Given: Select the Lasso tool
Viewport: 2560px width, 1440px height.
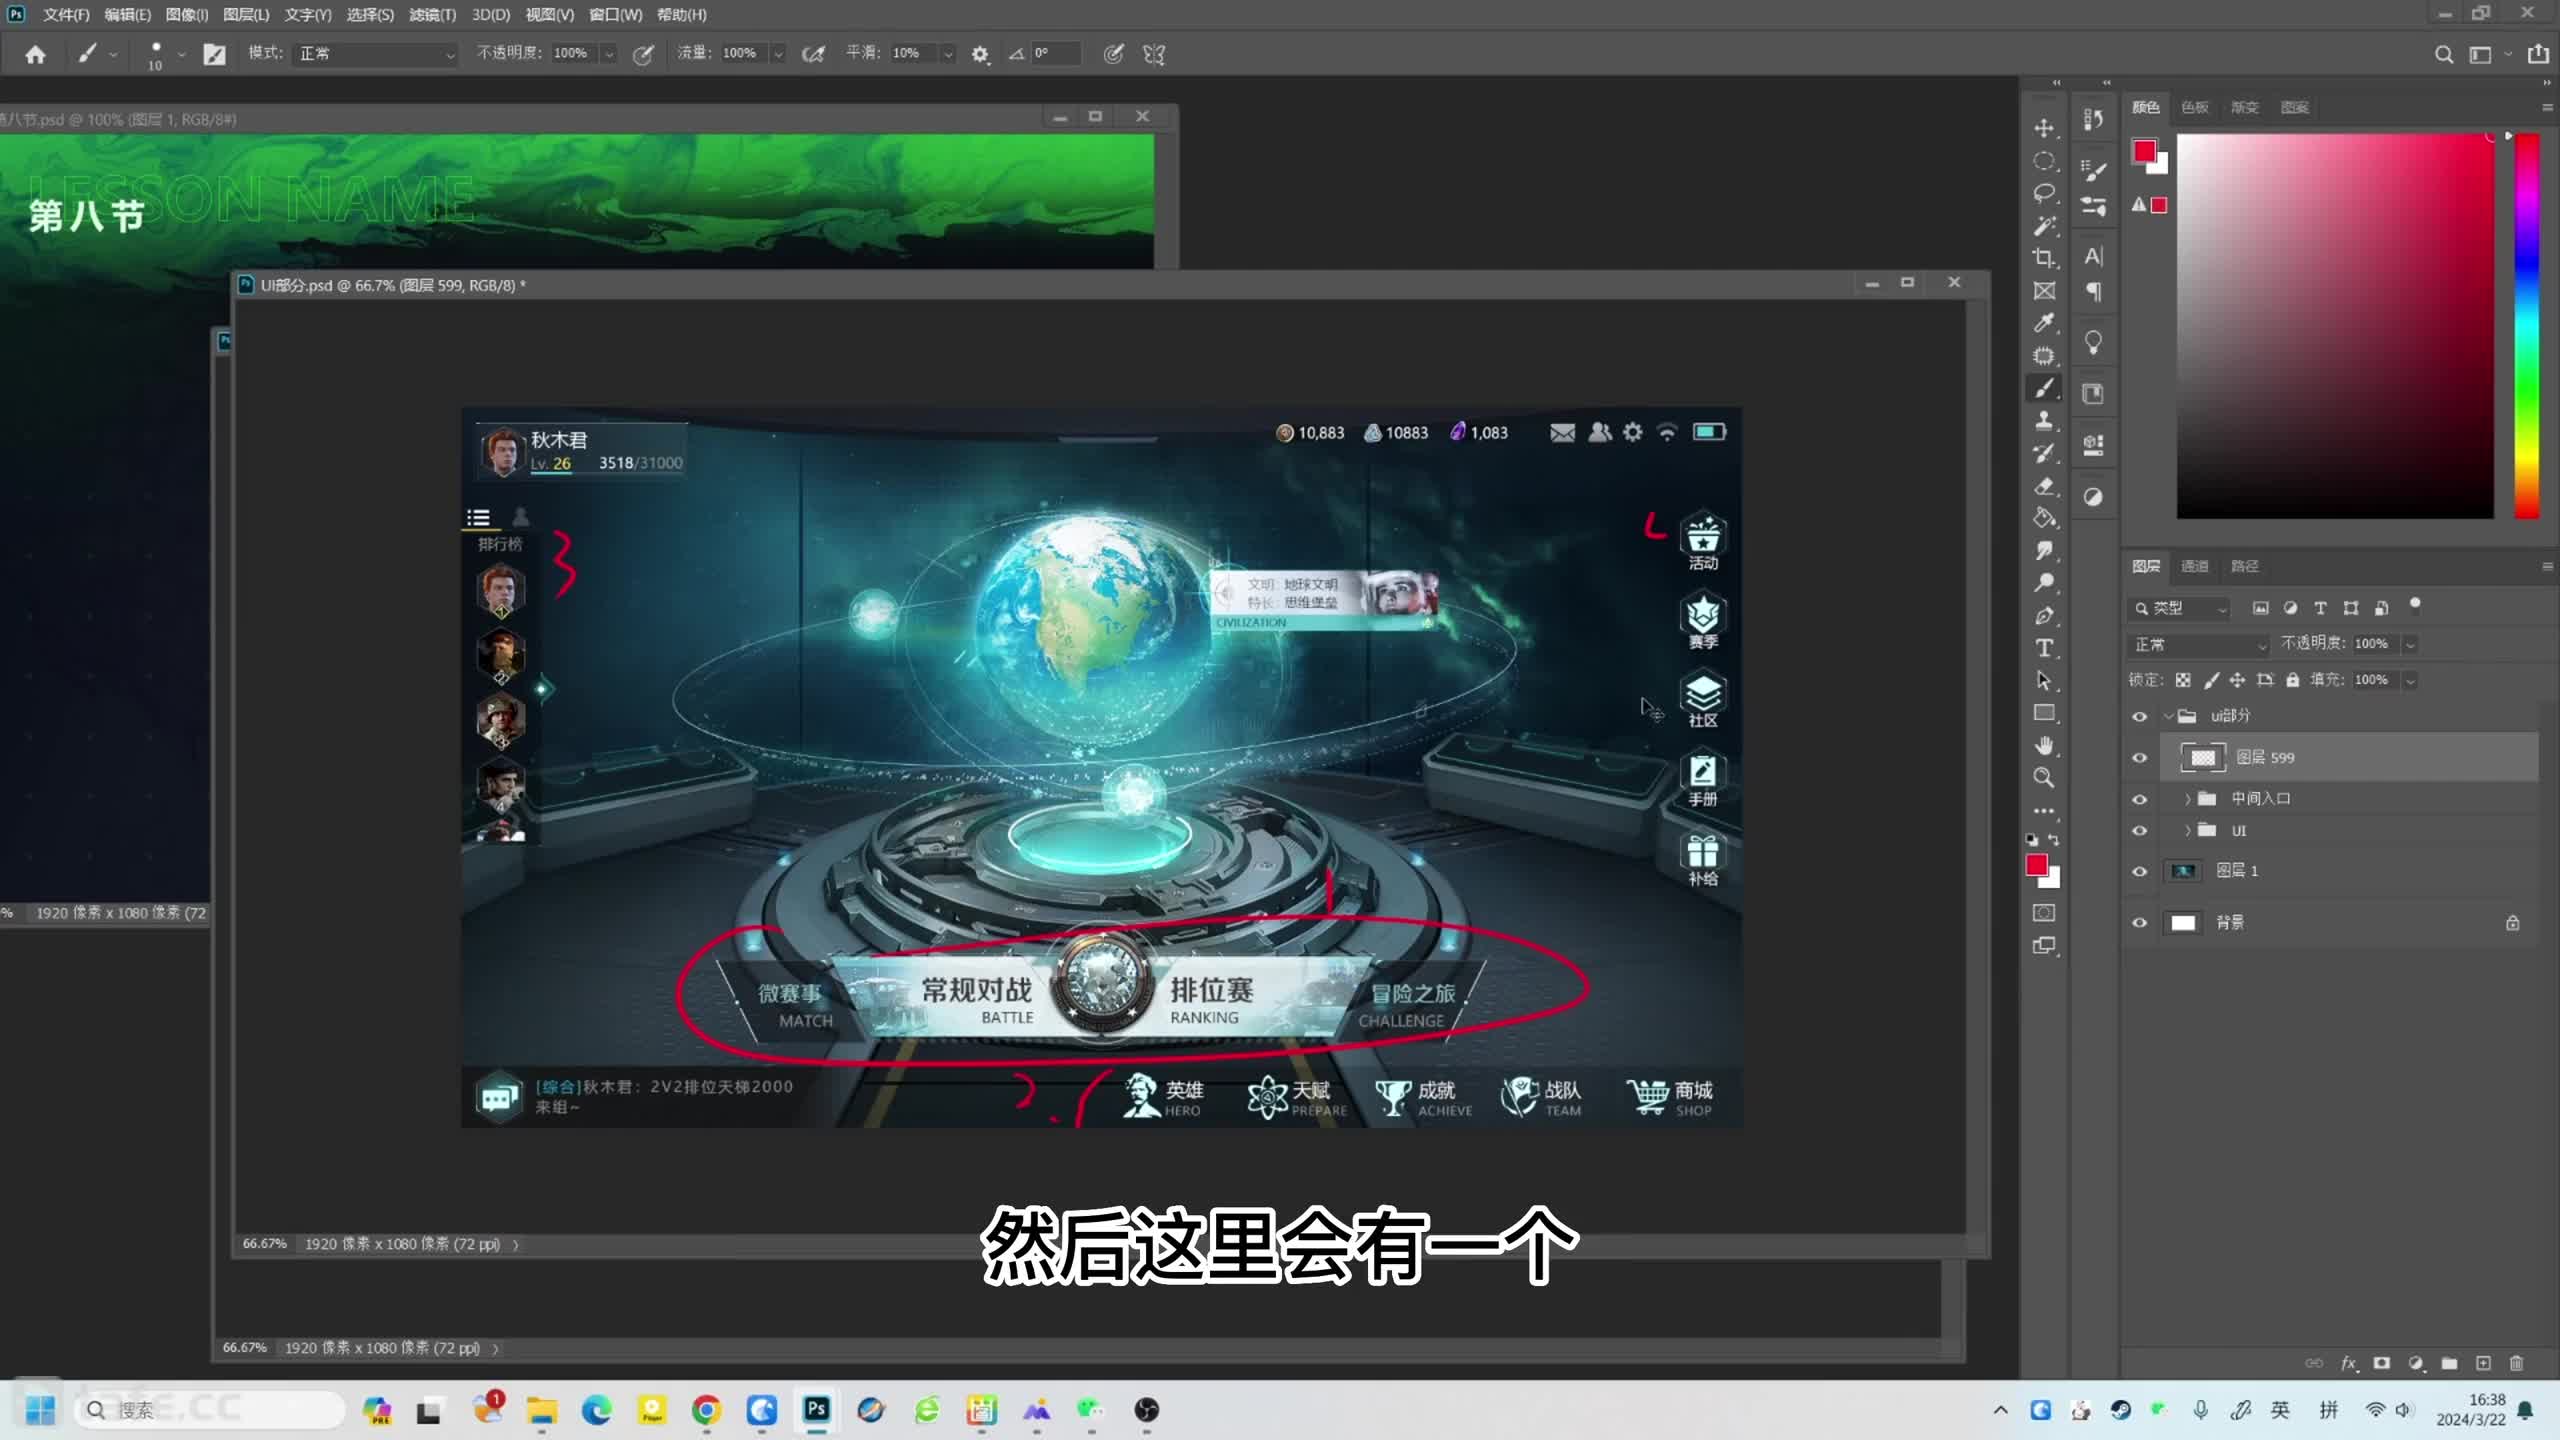Looking at the screenshot, I should tap(2044, 193).
